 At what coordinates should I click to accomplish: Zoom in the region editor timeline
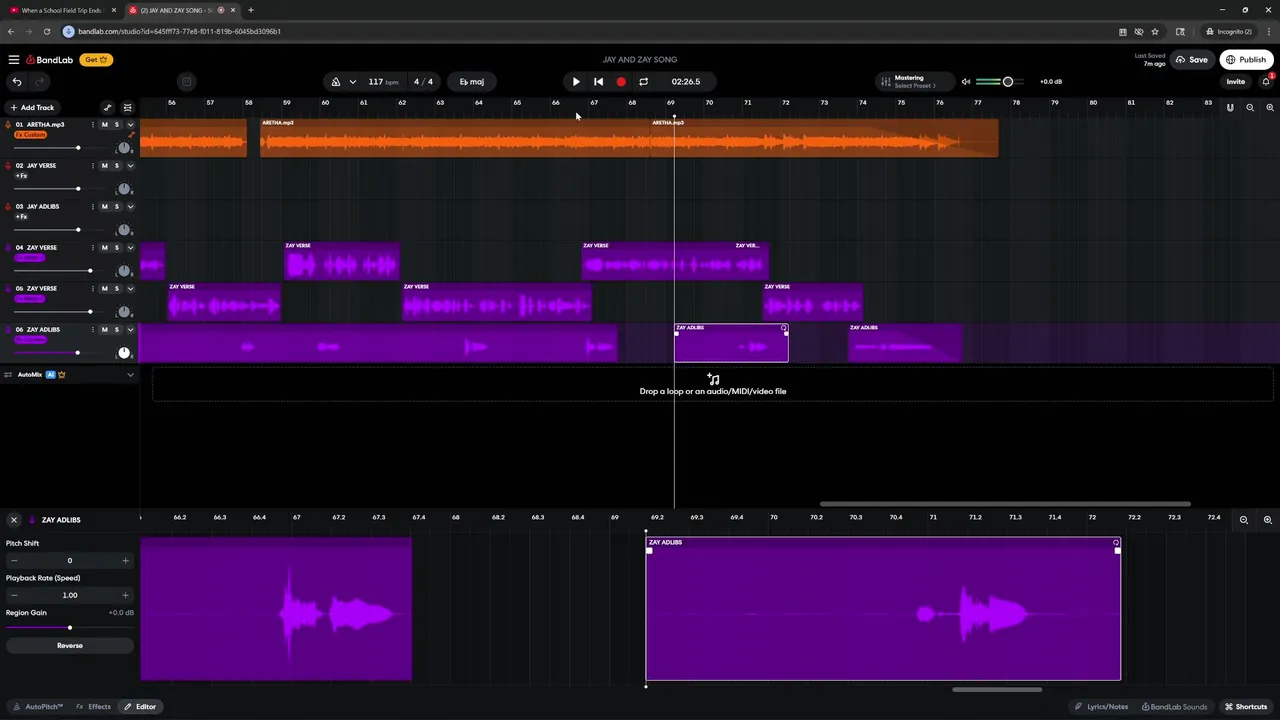pyautogui.click(x=1268, y=520)
